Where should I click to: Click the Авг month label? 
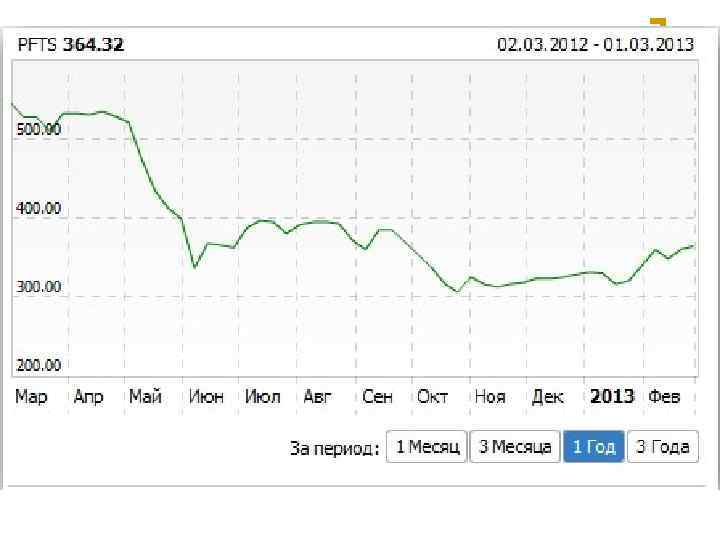point(317,396)
